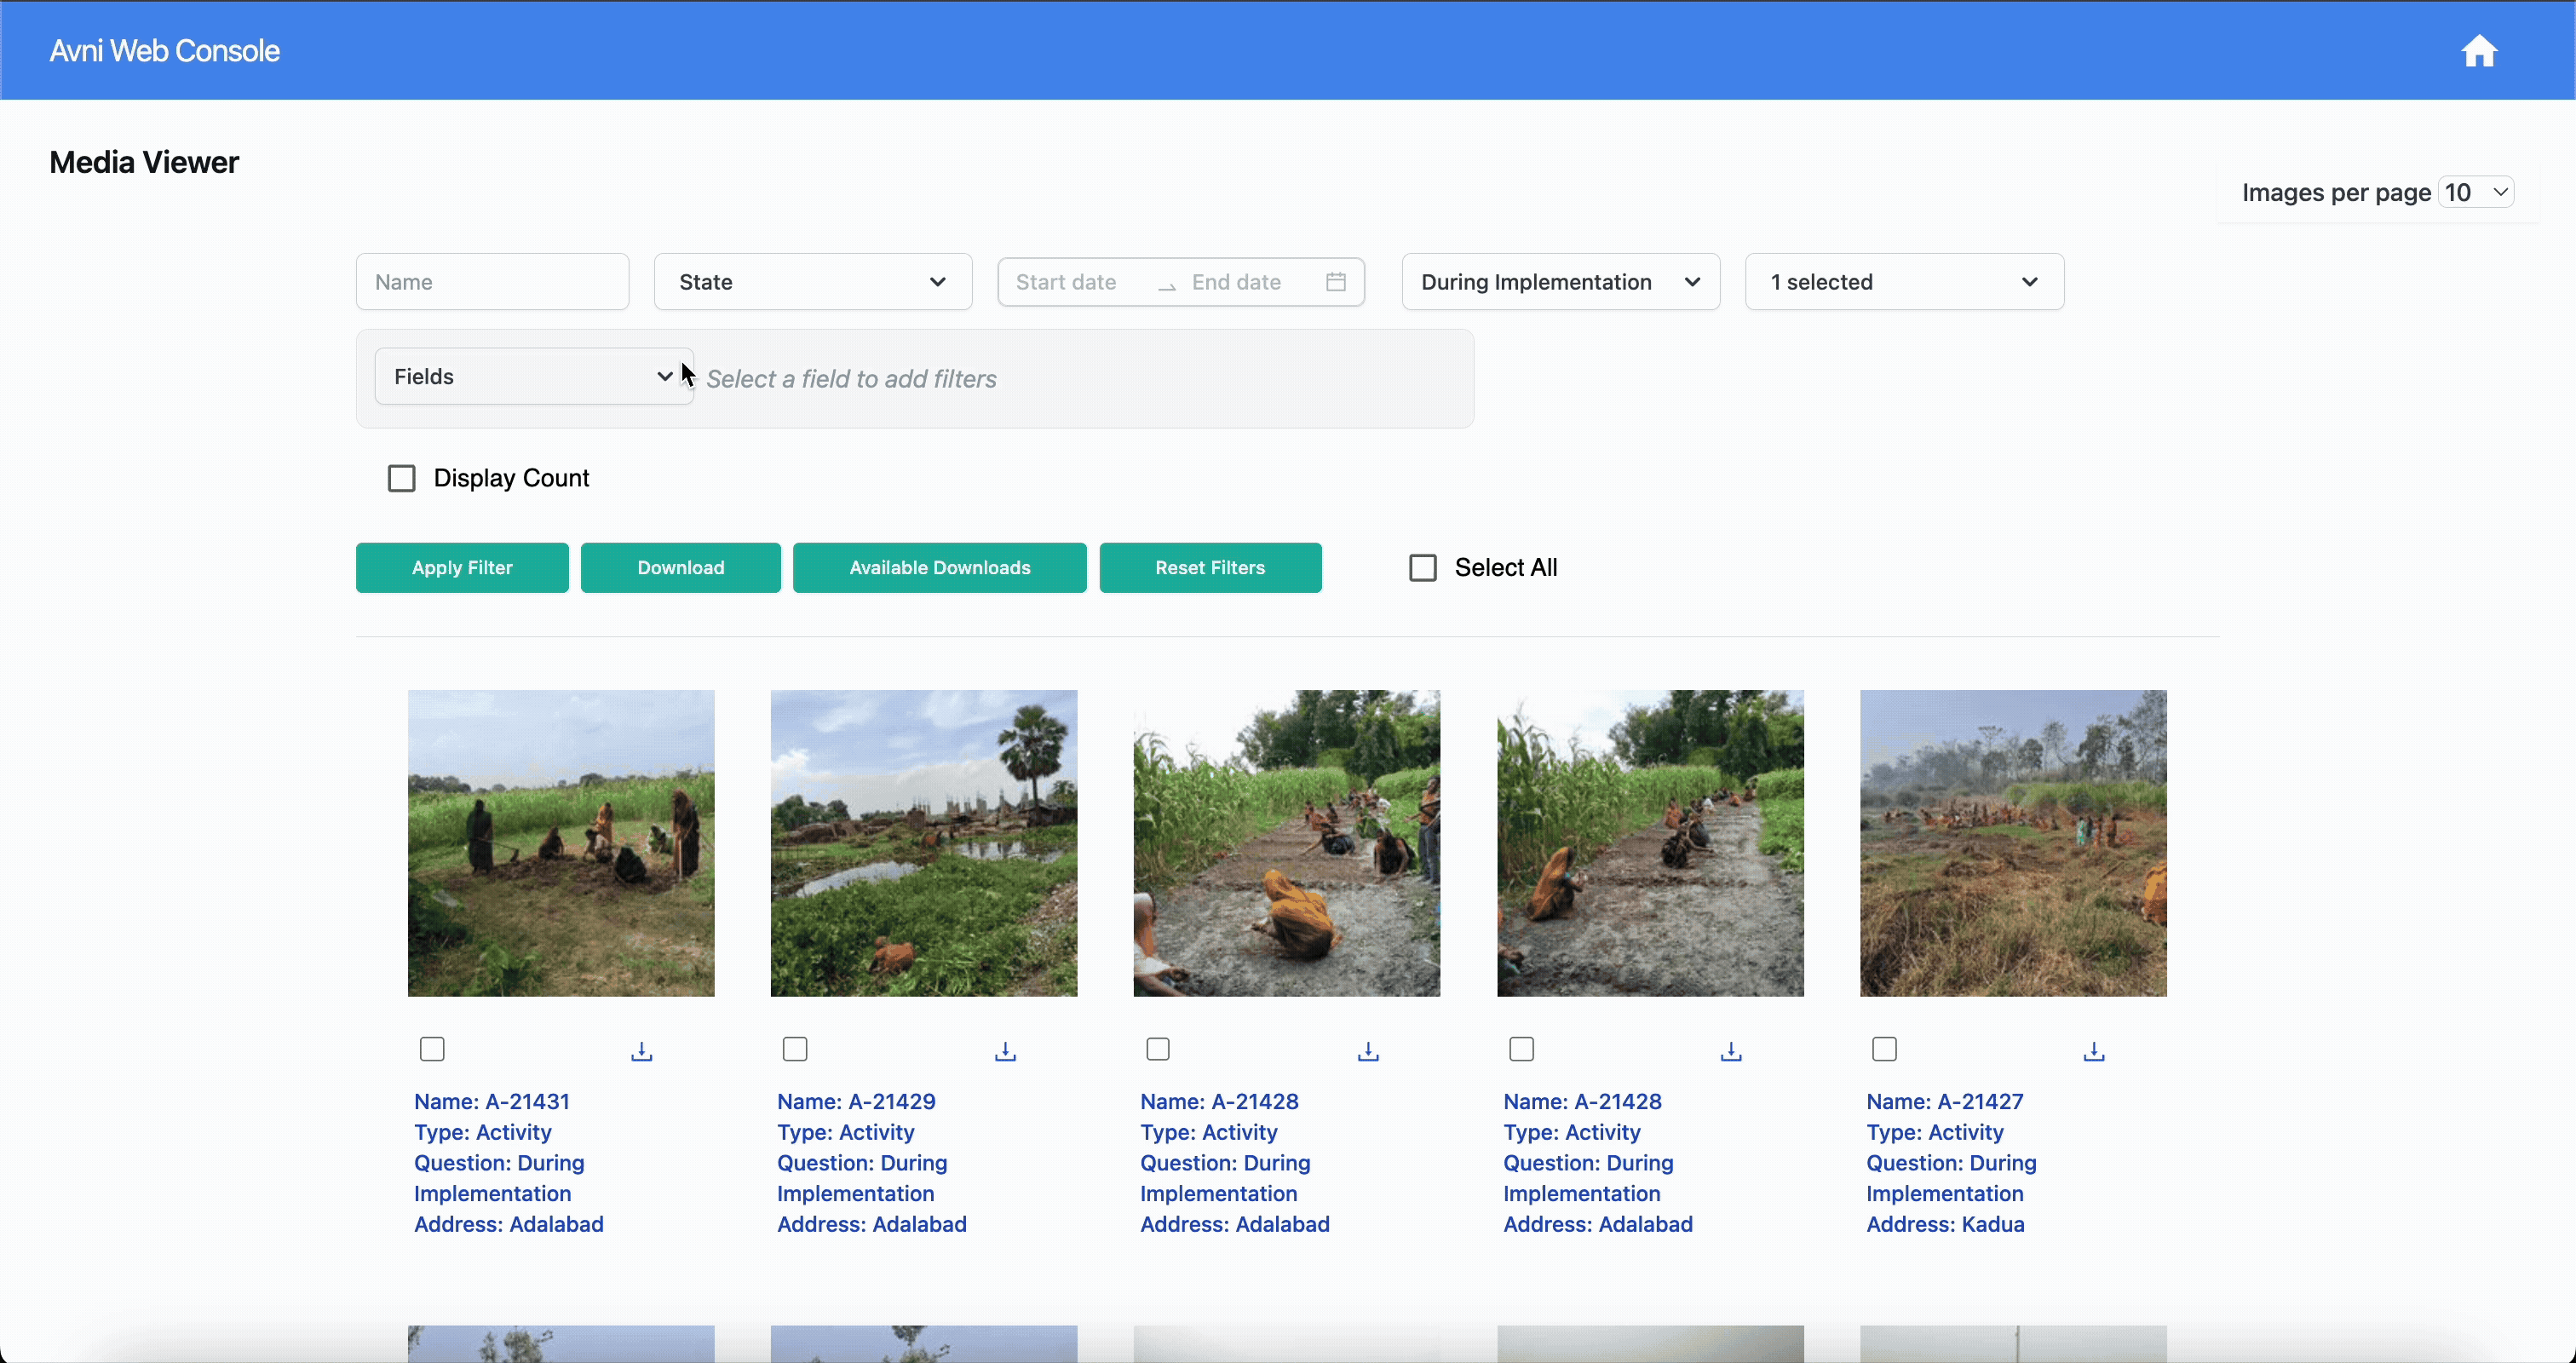Open the State dropdown
The width and height of the screenshot is (2576, 1363).
(812, 282)
